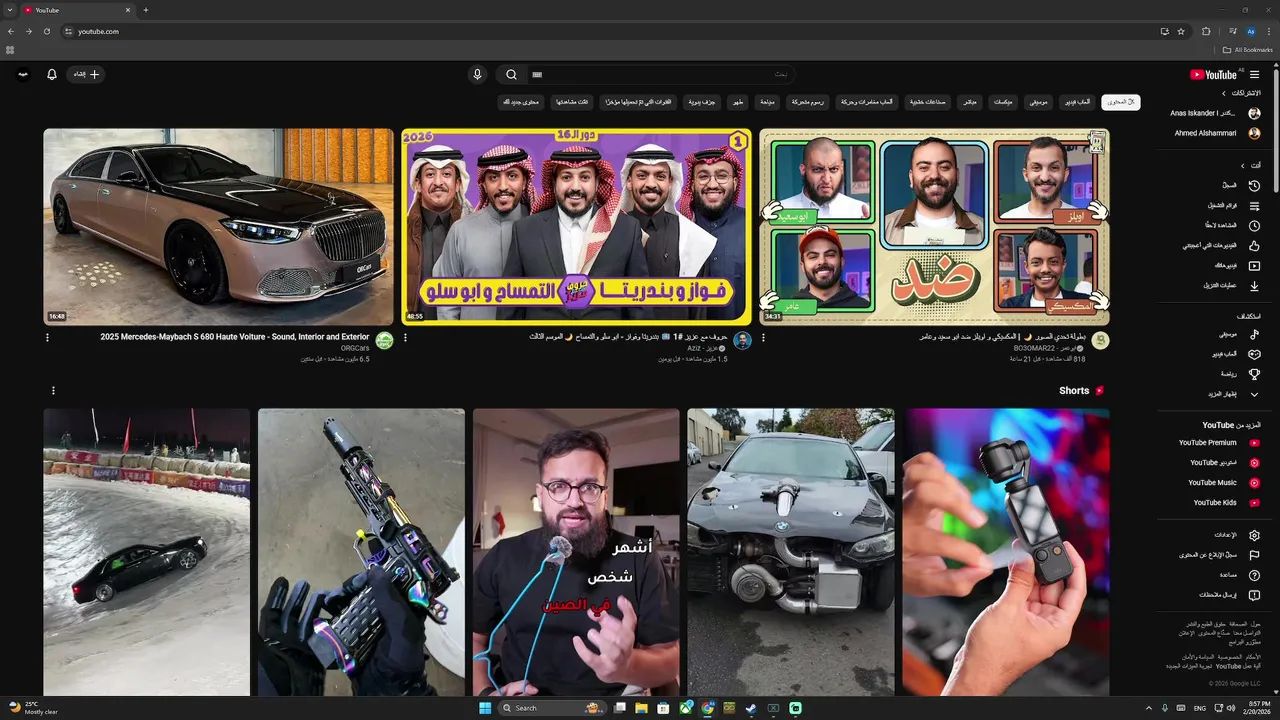The image size is (1280, 720).
Task: Show hidden system tray icons
Action: 1147,708
